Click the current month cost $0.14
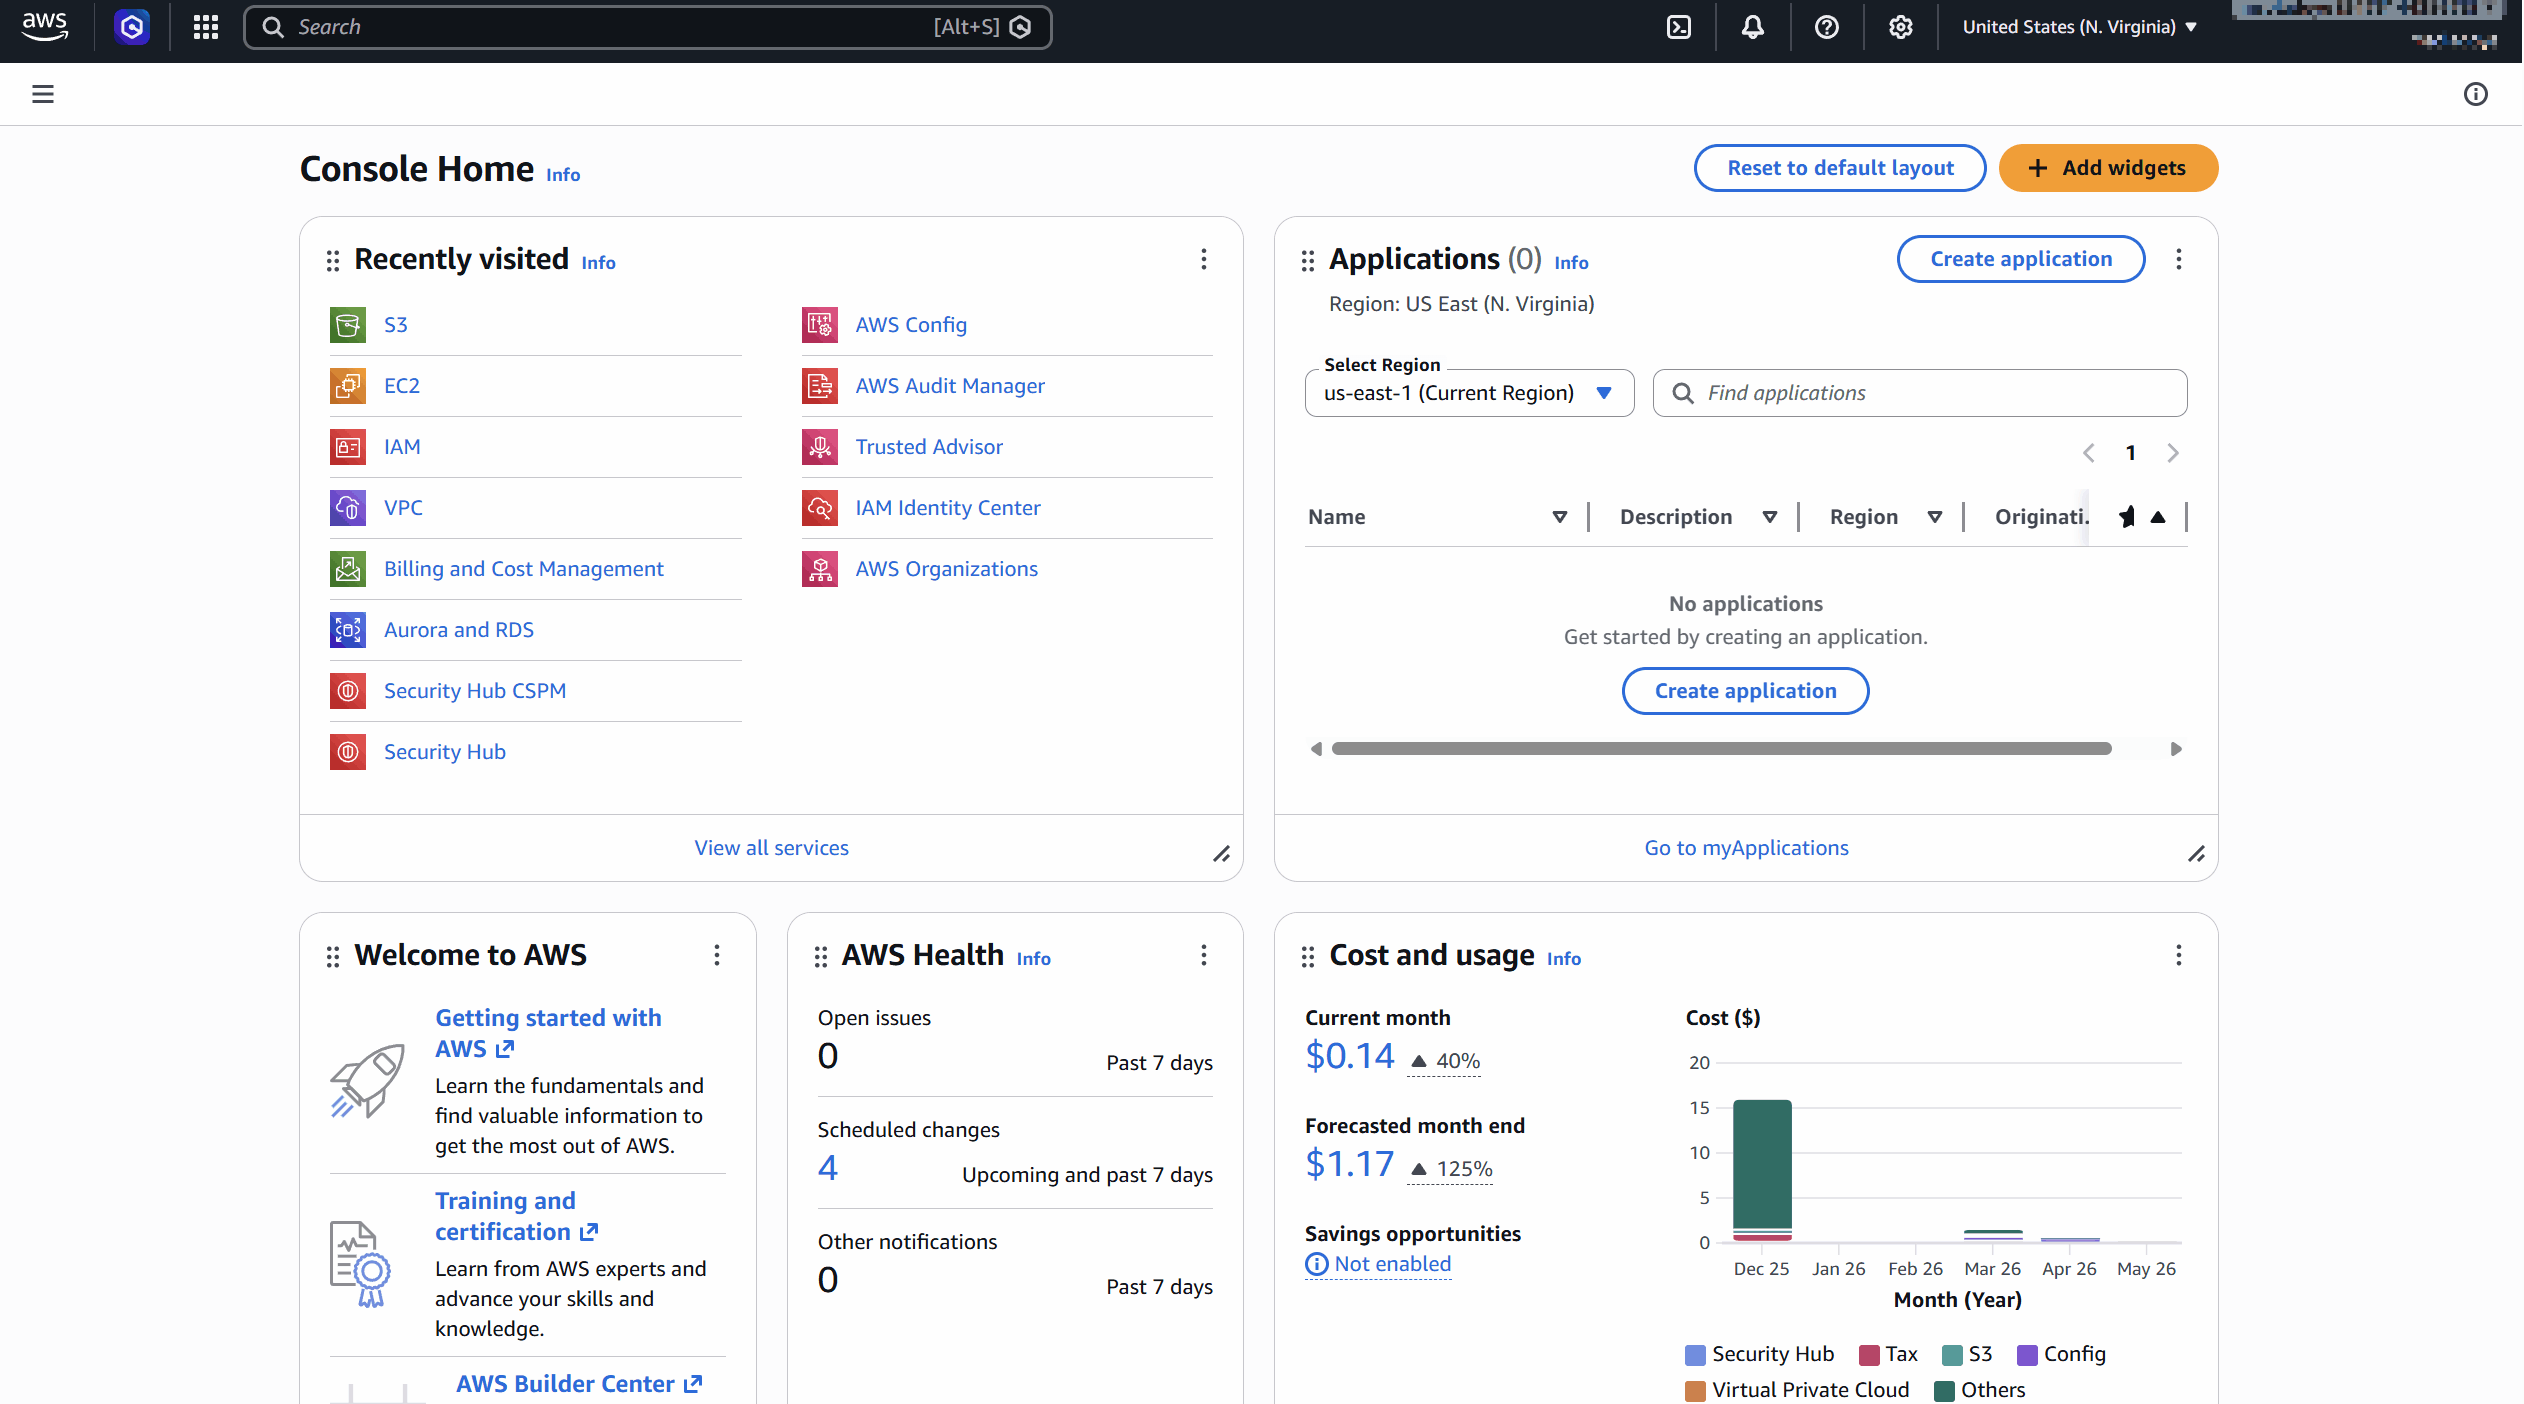This screenshot has height=1404, width=2524. [1350, 1056]
